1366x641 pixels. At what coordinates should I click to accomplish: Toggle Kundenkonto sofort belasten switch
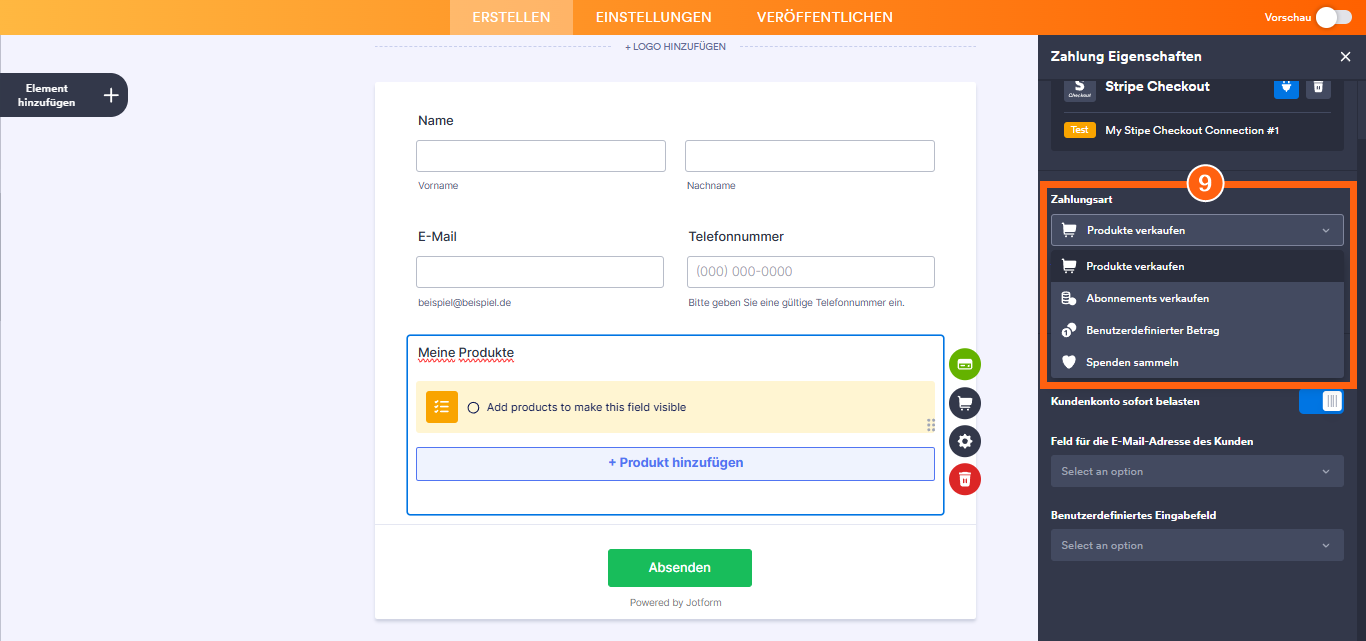(1321, 401)
